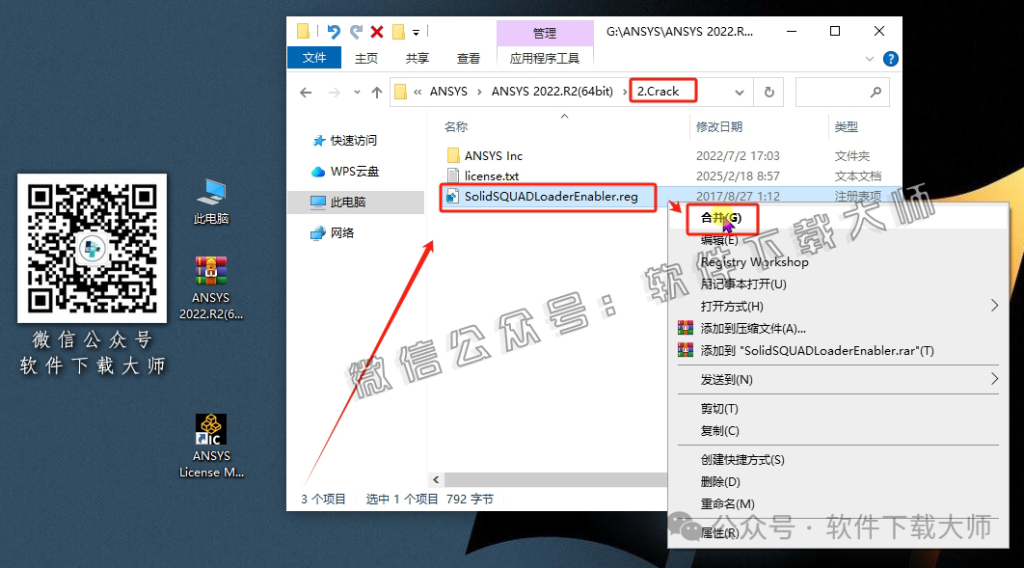Choose 添加到压缩文件(A)... menu entry
The width and height of the screenshot is (1024, 568).
(753, 328)
